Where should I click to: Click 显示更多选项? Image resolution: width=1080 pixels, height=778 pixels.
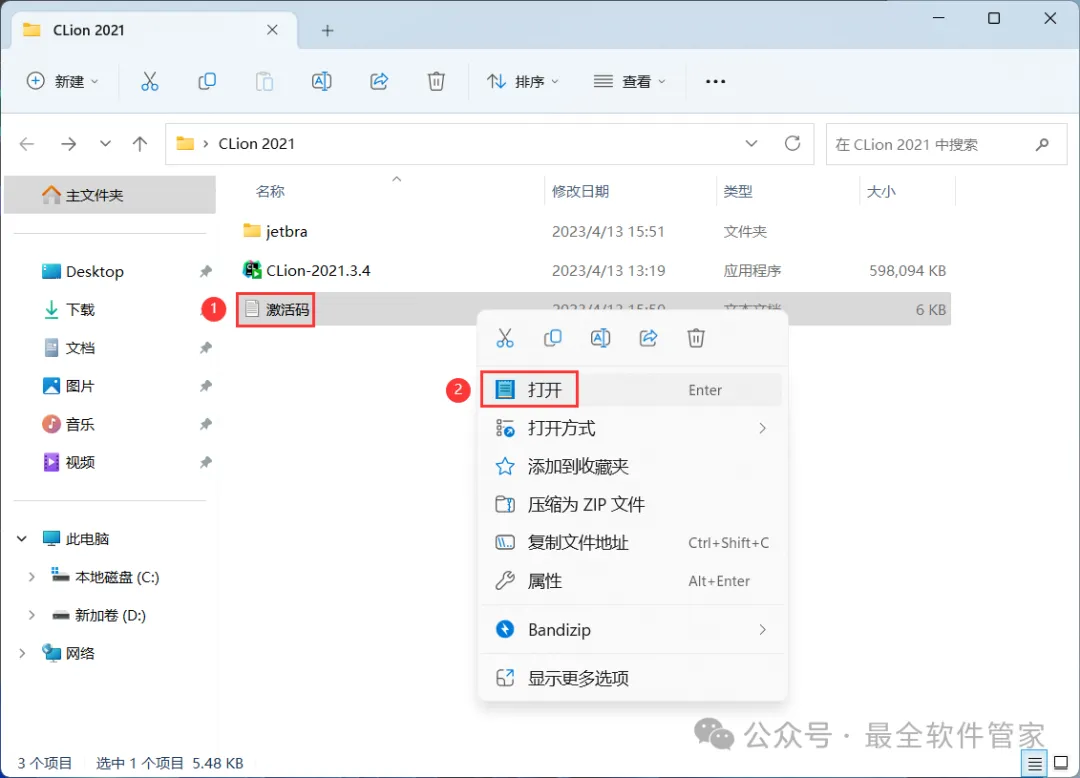[632, 678]
